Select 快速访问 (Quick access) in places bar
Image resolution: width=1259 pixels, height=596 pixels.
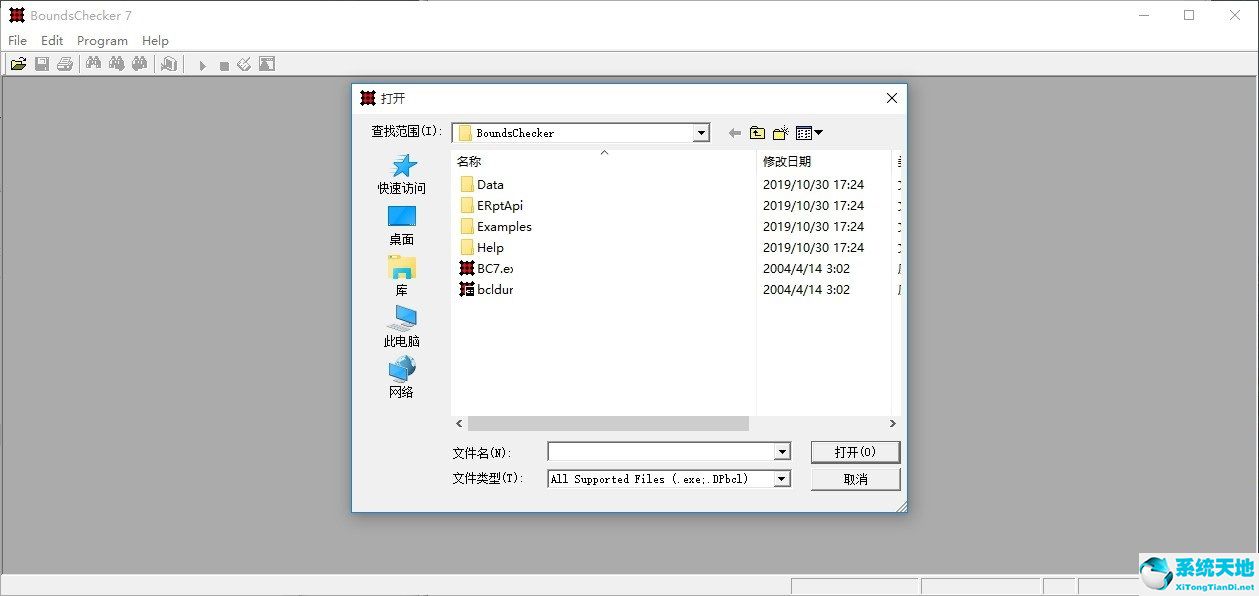tap(402, 174)
